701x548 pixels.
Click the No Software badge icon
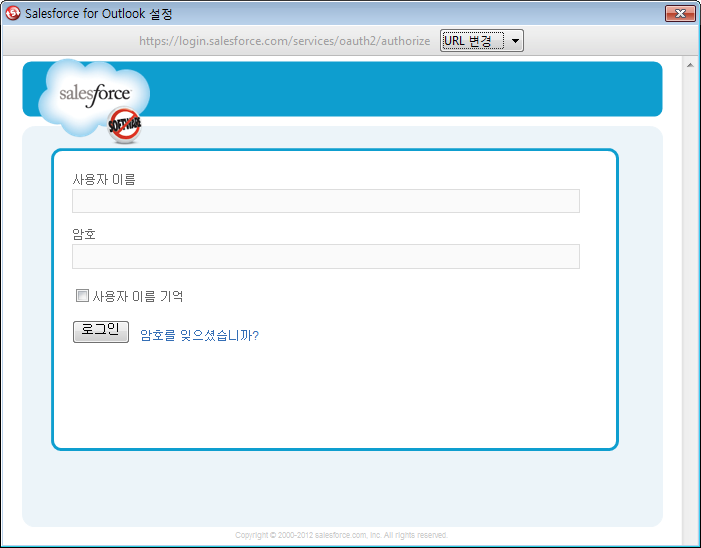(125, 125)
